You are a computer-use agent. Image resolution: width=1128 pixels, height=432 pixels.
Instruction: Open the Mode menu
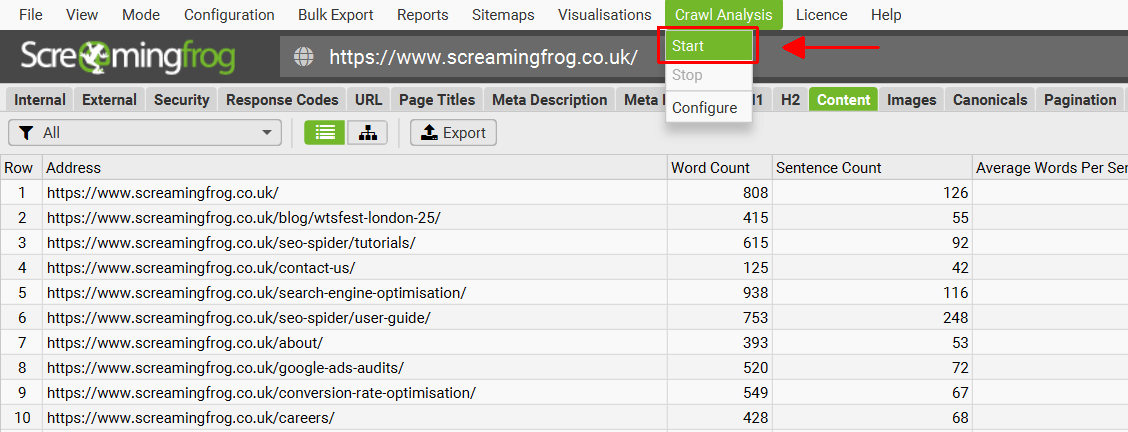[x=141, y=14]
